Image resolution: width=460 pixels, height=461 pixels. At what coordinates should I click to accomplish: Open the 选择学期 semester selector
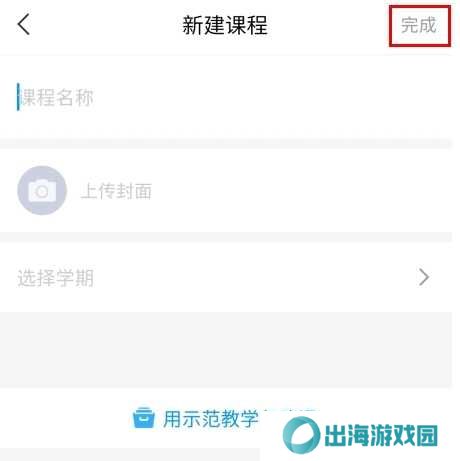tap(226, 277)
